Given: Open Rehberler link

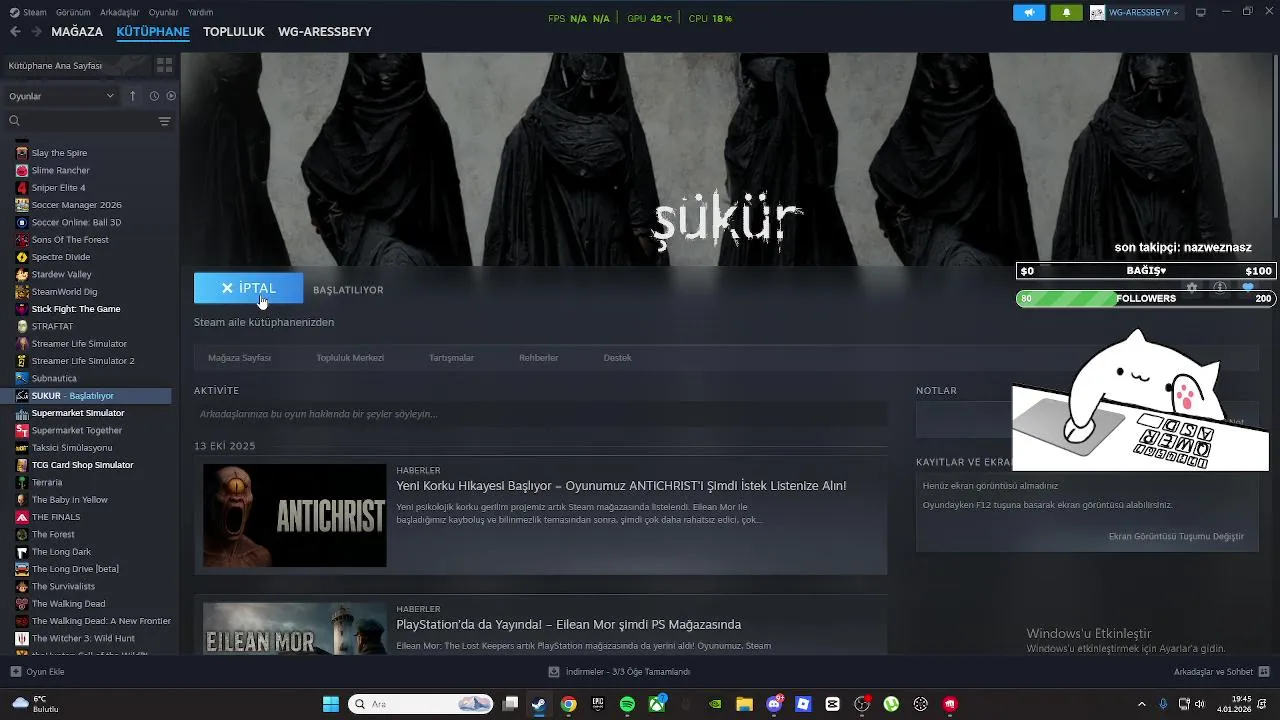Looking at the screenshot, I should coord(538,358).
